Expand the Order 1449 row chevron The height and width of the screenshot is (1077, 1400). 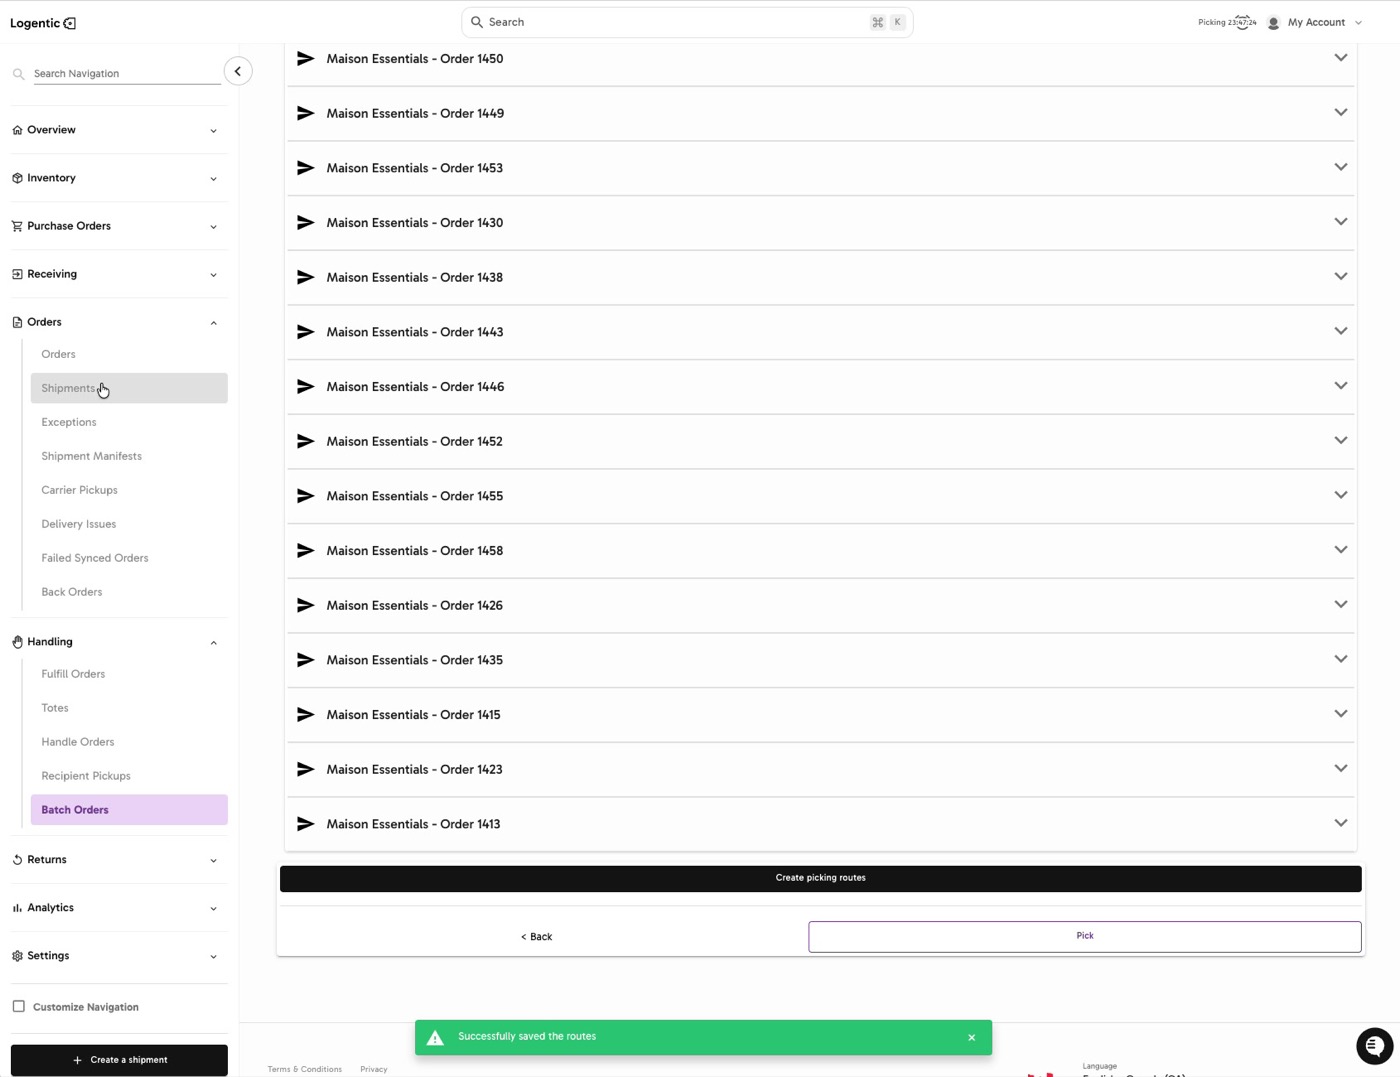pos(1341,112)
